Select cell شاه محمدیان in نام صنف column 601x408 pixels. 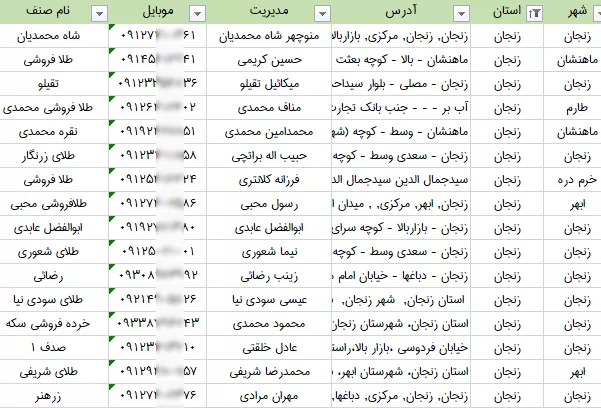click(x=54, y=36)
